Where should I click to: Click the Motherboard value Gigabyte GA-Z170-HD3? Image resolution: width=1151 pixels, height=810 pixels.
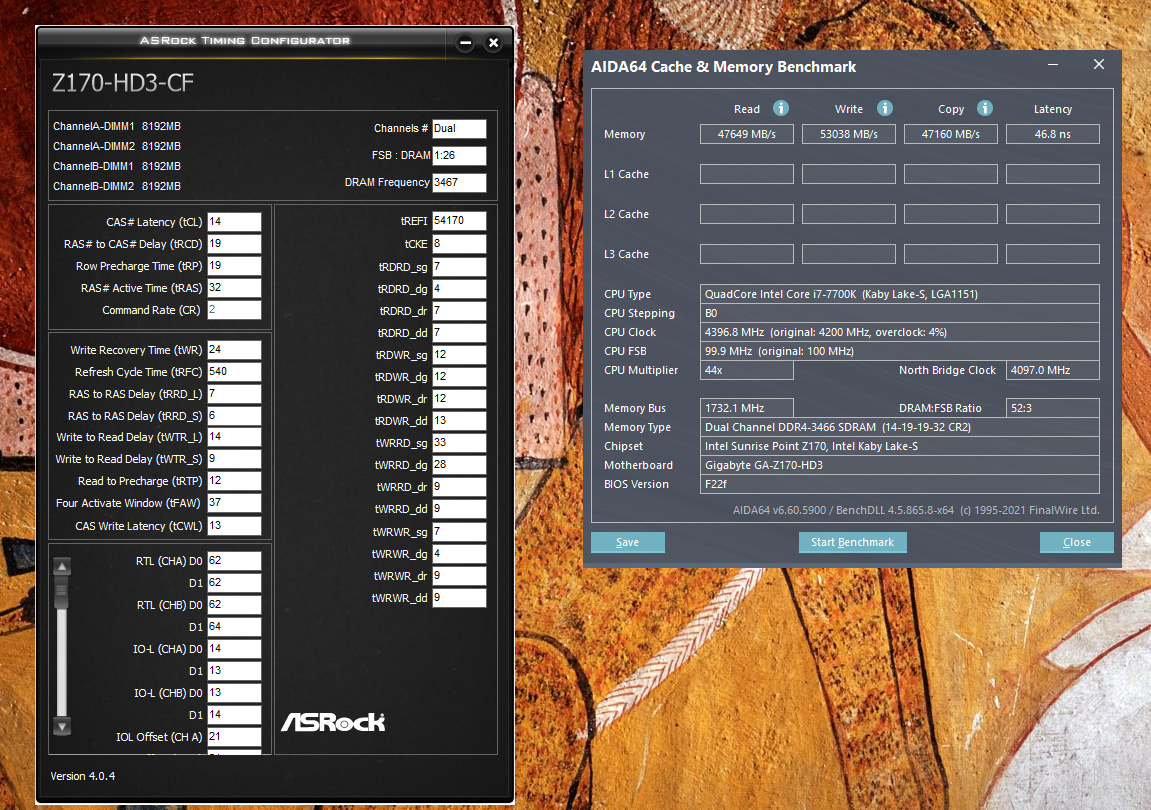[900, 466]
